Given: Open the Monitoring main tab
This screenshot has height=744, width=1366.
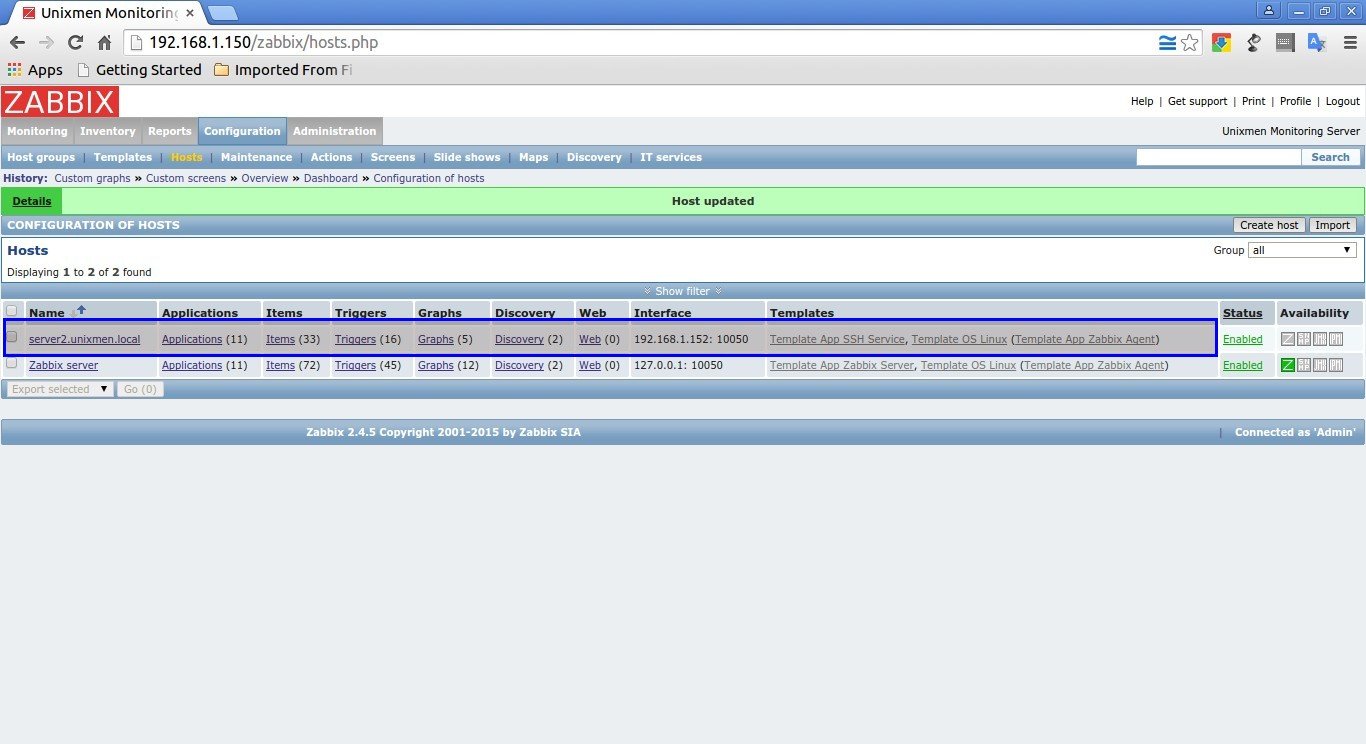Looking at the screenshot, I should [x=37, y=131].
